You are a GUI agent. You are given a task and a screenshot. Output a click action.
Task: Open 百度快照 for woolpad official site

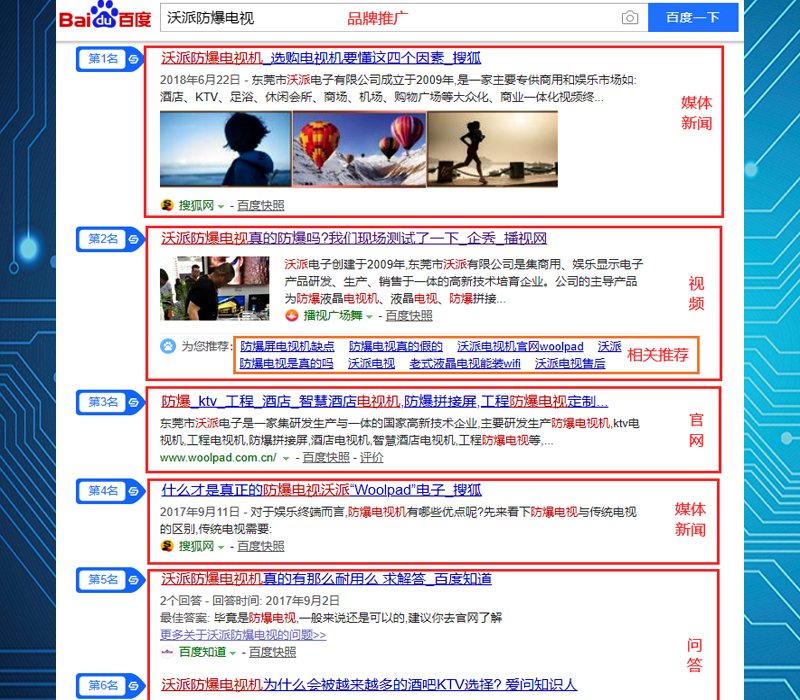[326, 458]
